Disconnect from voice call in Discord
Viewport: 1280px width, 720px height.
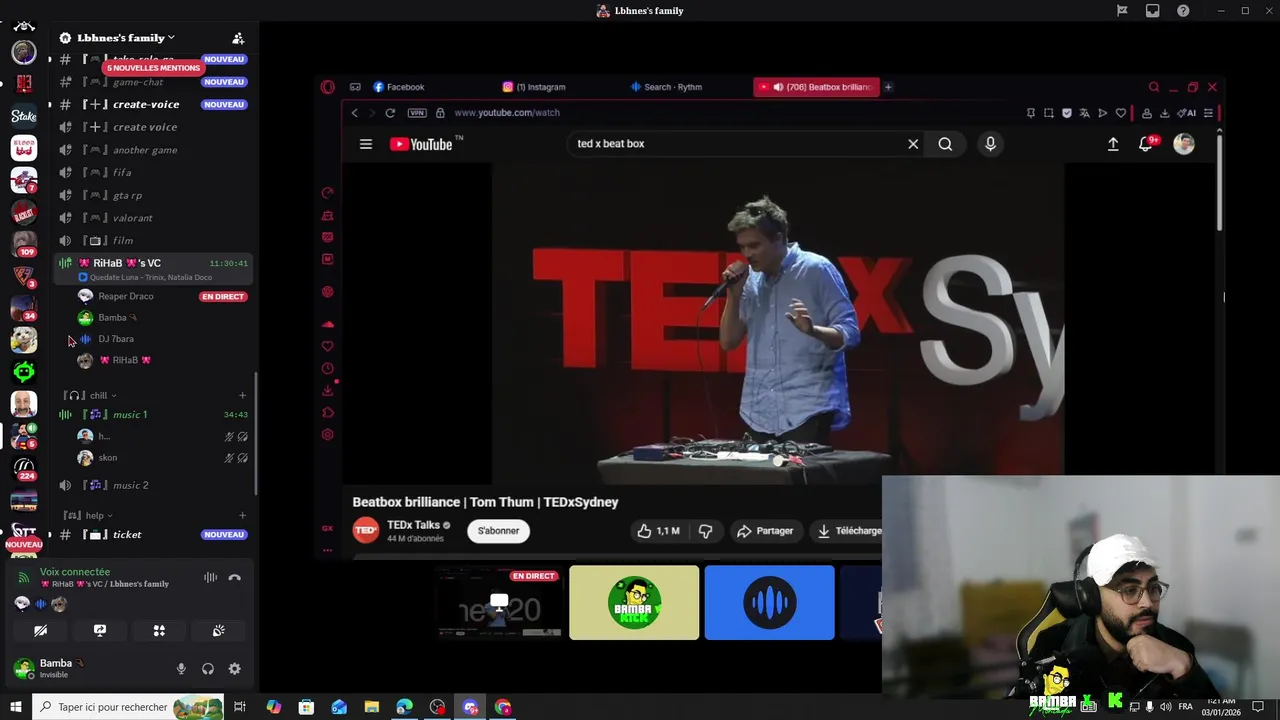(235, 577)
